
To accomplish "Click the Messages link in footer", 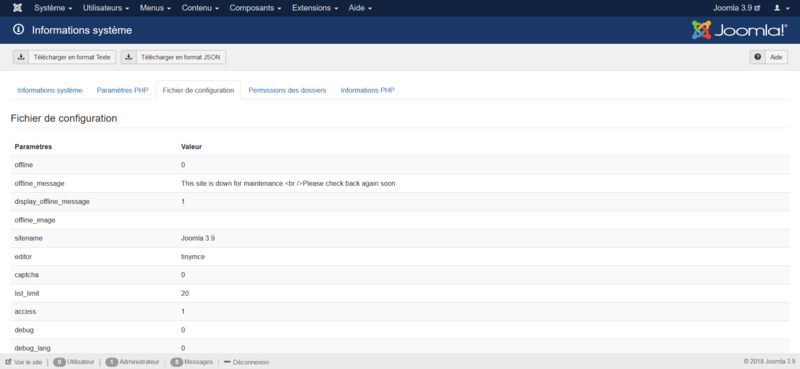I will (198, 362).
